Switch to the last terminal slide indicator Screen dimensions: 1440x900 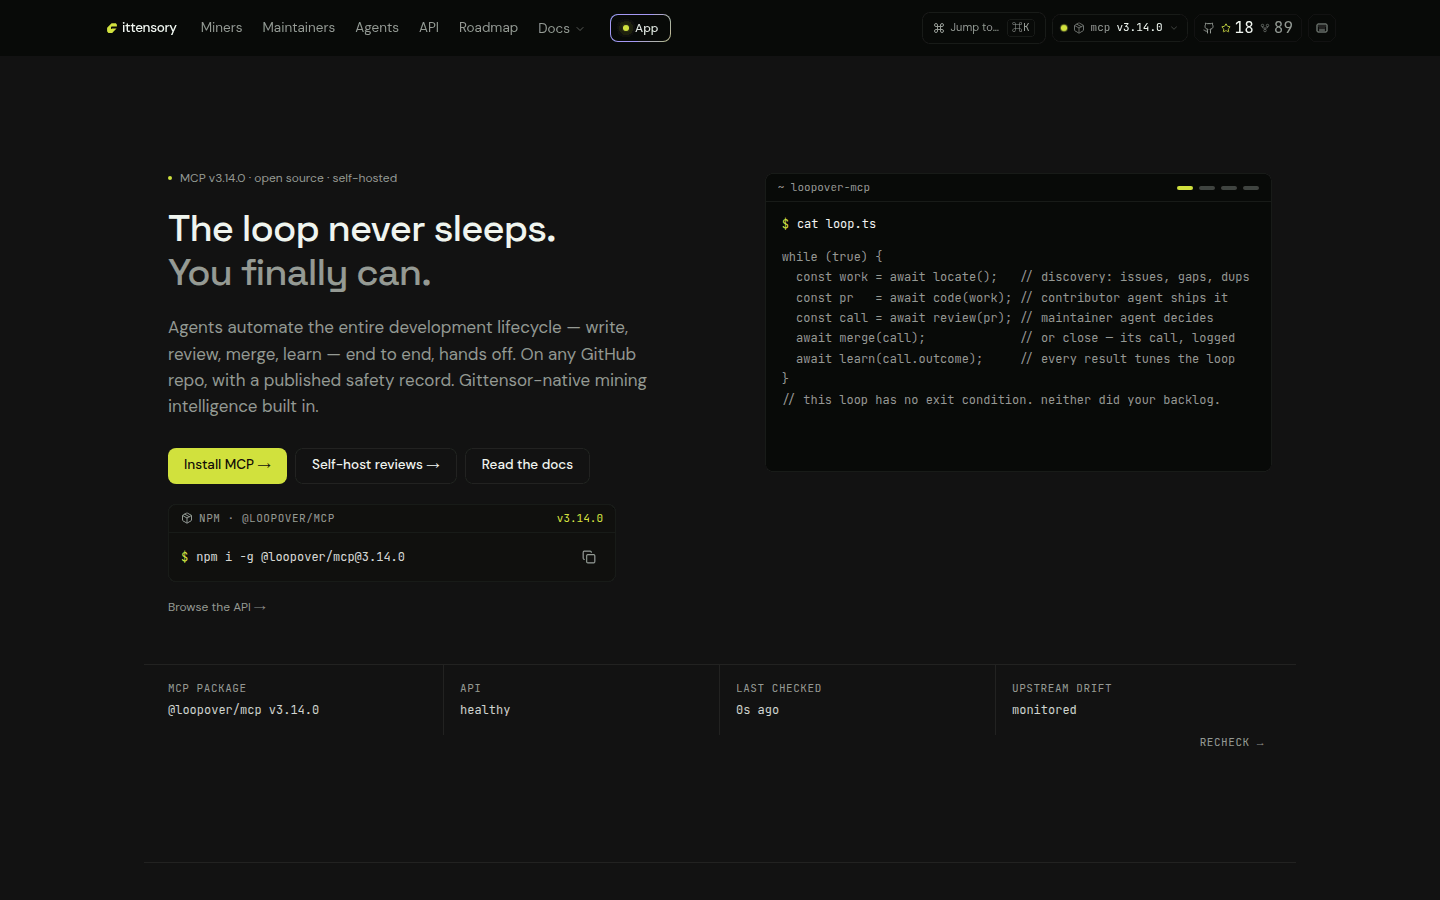[1251, 188]
